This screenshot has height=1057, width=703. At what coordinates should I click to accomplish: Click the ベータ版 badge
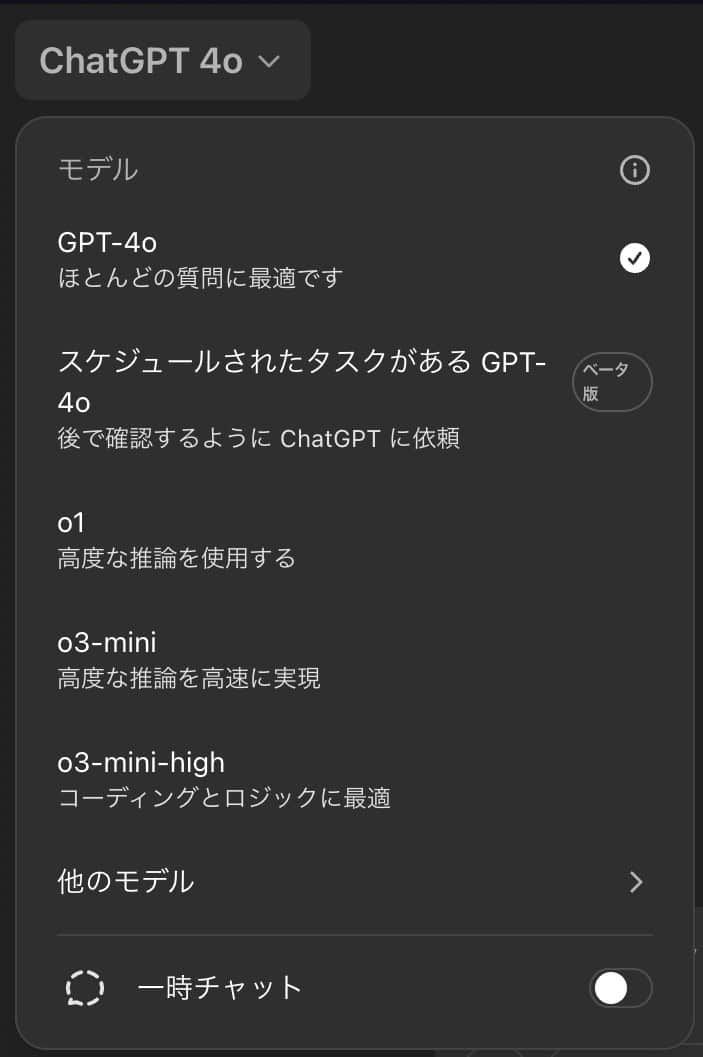[611, 382]
